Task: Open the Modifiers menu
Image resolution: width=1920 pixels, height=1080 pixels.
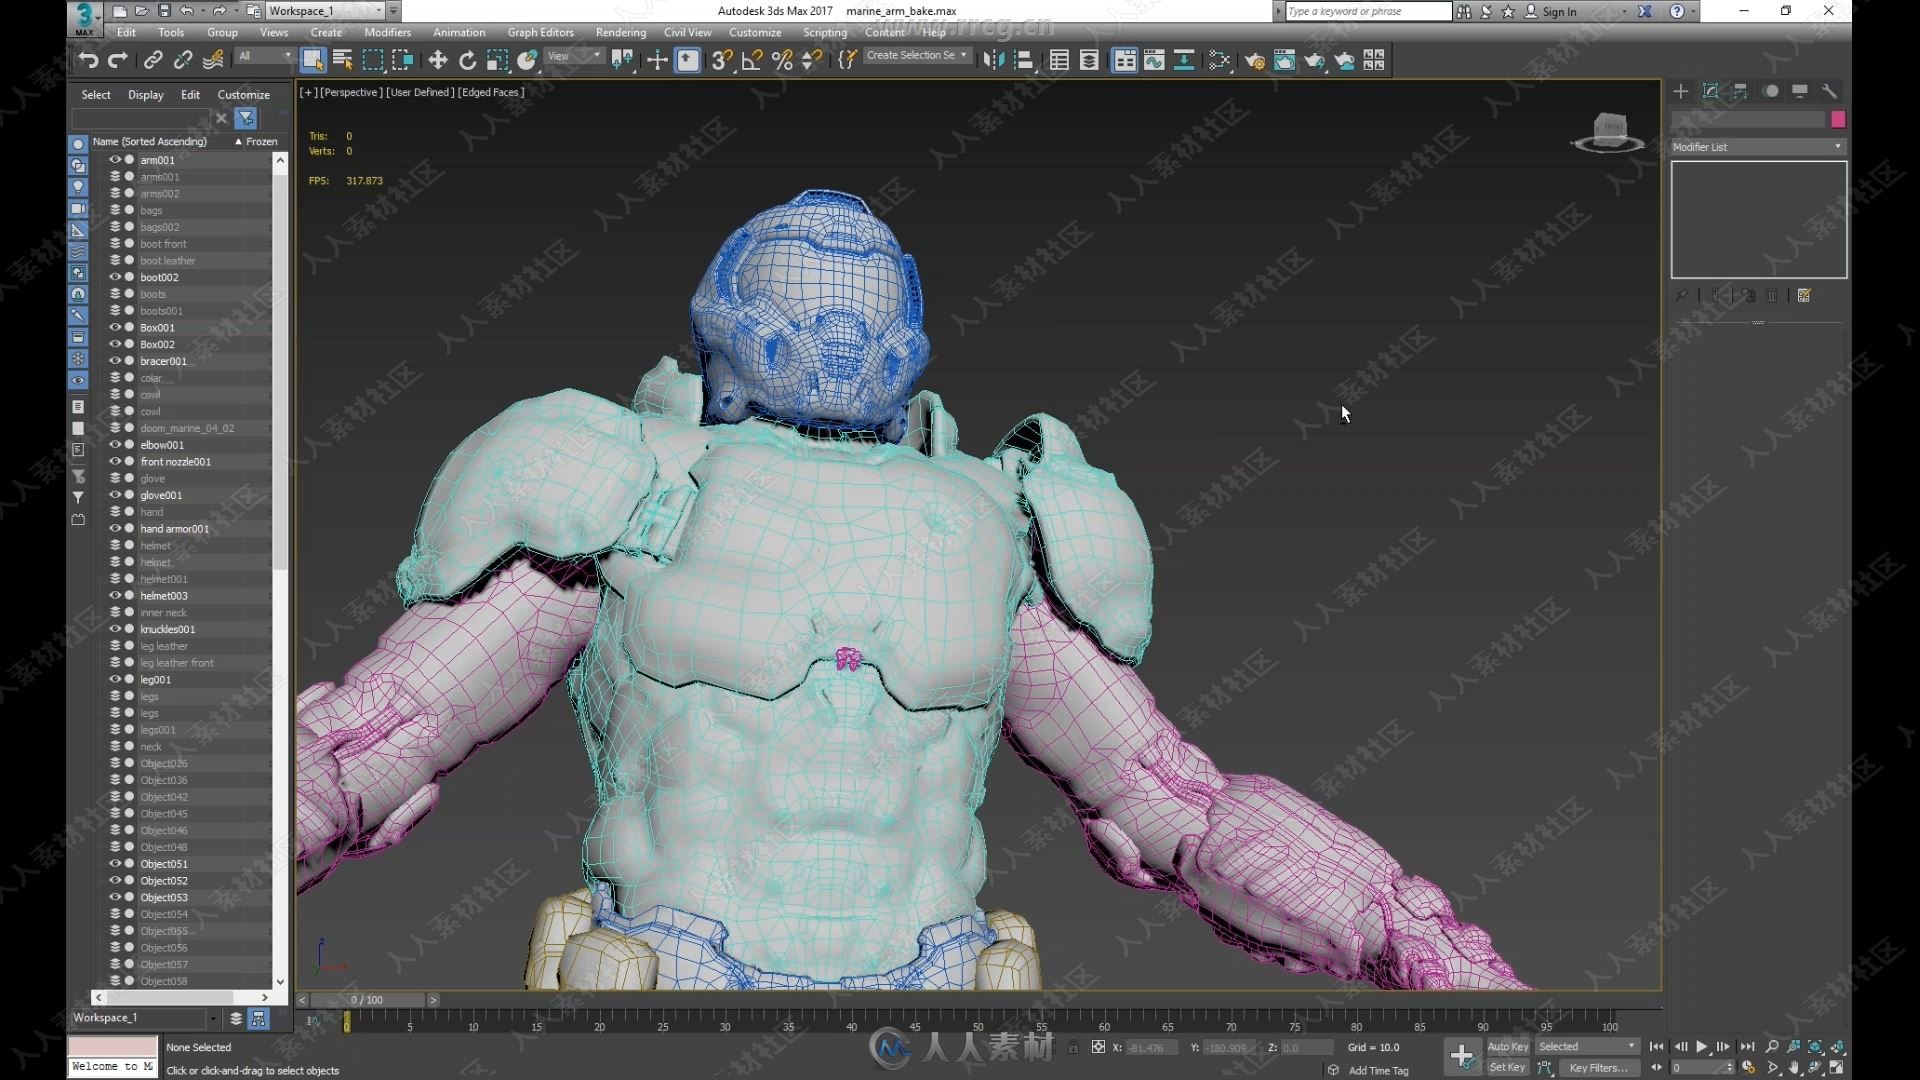Action: [x=387, y=32]
